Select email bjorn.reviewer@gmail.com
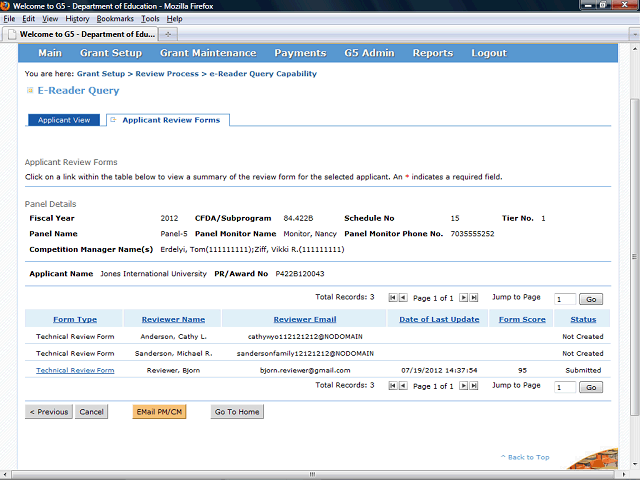This screenshot has height=480, width=640. (x=305, y=371)
